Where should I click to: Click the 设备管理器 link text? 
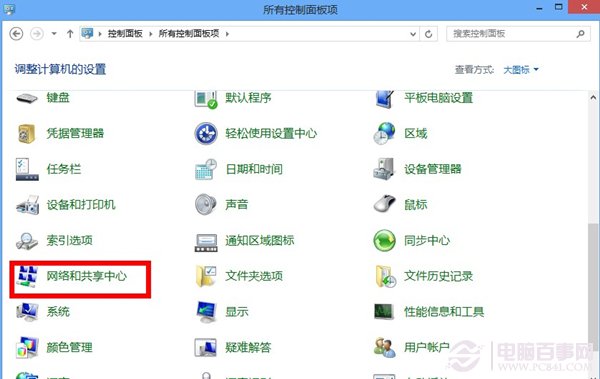[433, 169]
